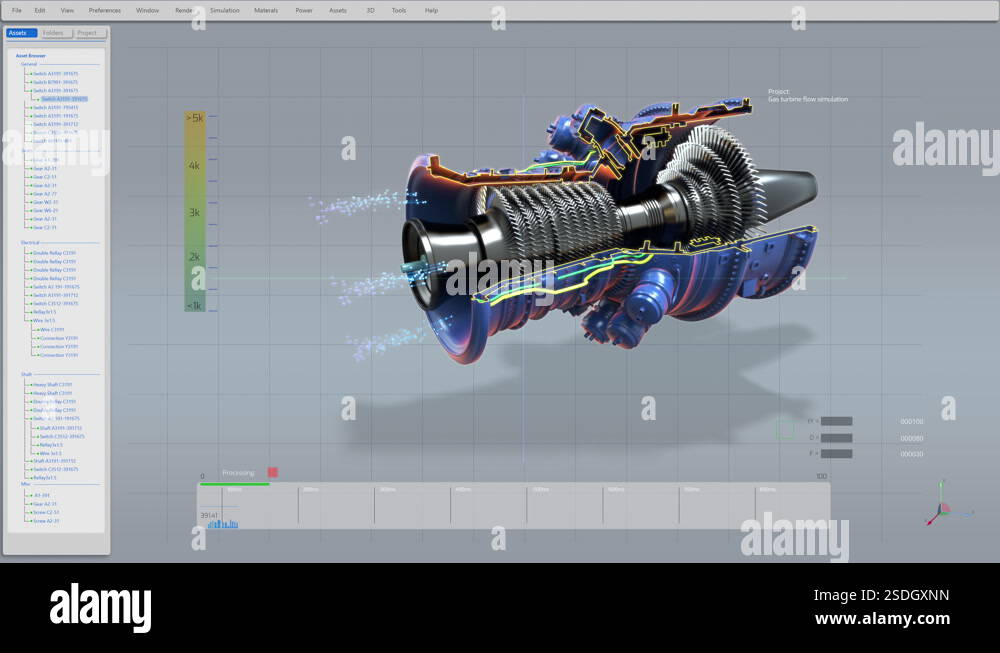This screenshot has width=1000, height=653.
Task: Click the gray field beside value 000080
Action: [836, 438]
